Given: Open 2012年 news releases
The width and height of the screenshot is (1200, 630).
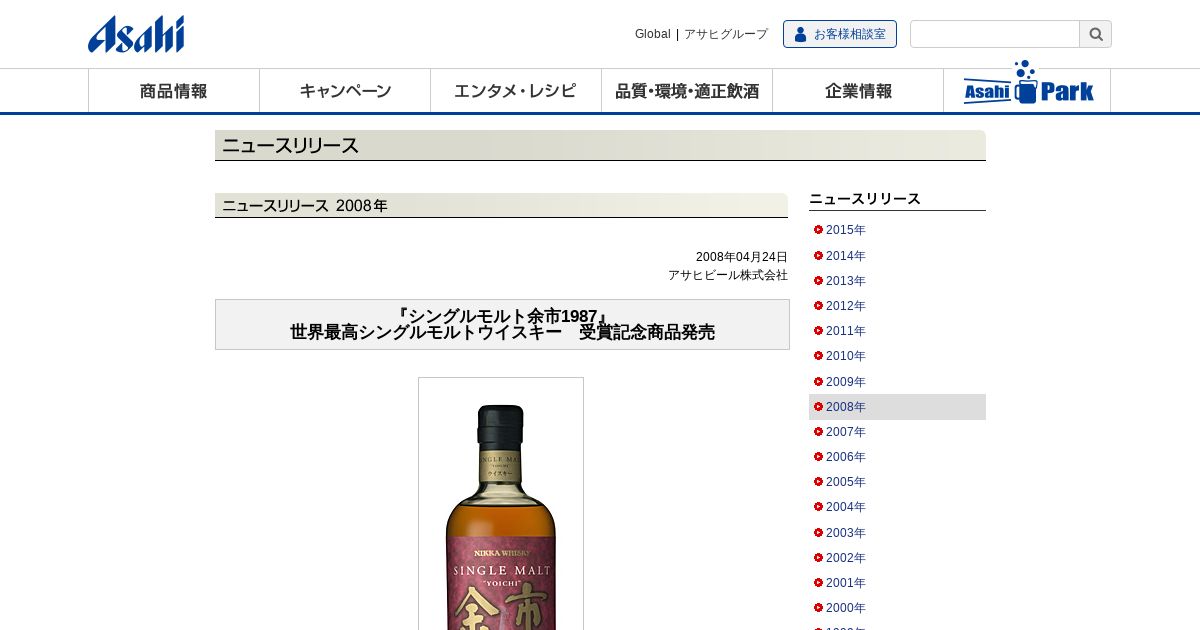Looking at the screenshot, I should click(x=846, y=306).
